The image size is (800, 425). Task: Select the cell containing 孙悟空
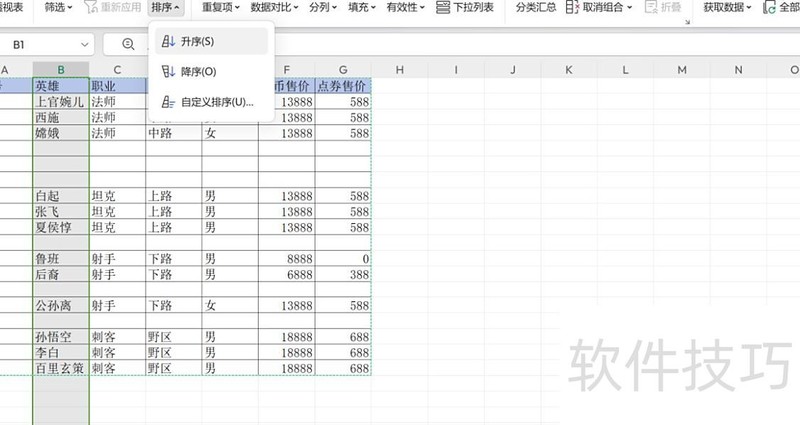pyautogui.click(x=61, y=337)
